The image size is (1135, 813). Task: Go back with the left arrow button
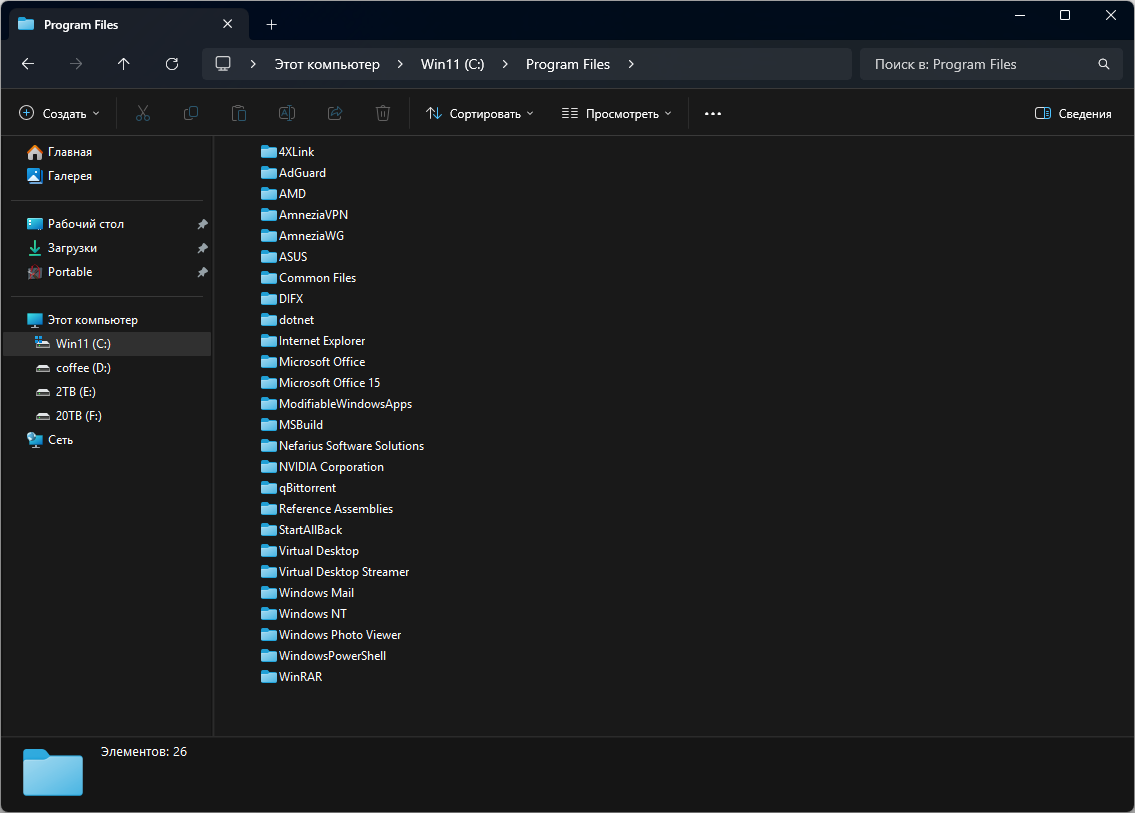(28, 64)
